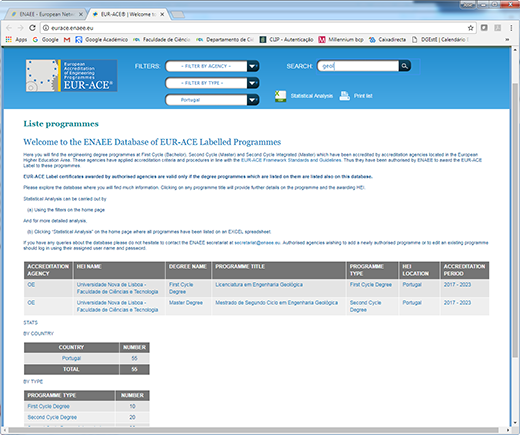Open the CLIP - Autenticação bookmark

[x=287, y=40]
